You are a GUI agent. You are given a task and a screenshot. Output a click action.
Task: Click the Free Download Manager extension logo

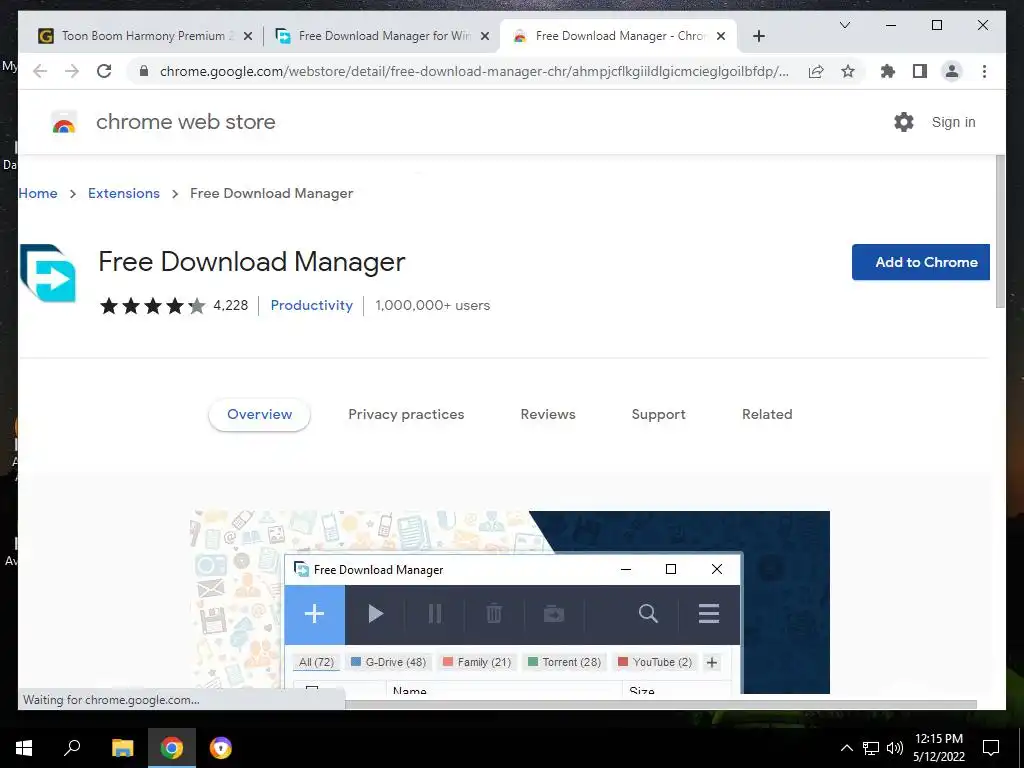48,273
